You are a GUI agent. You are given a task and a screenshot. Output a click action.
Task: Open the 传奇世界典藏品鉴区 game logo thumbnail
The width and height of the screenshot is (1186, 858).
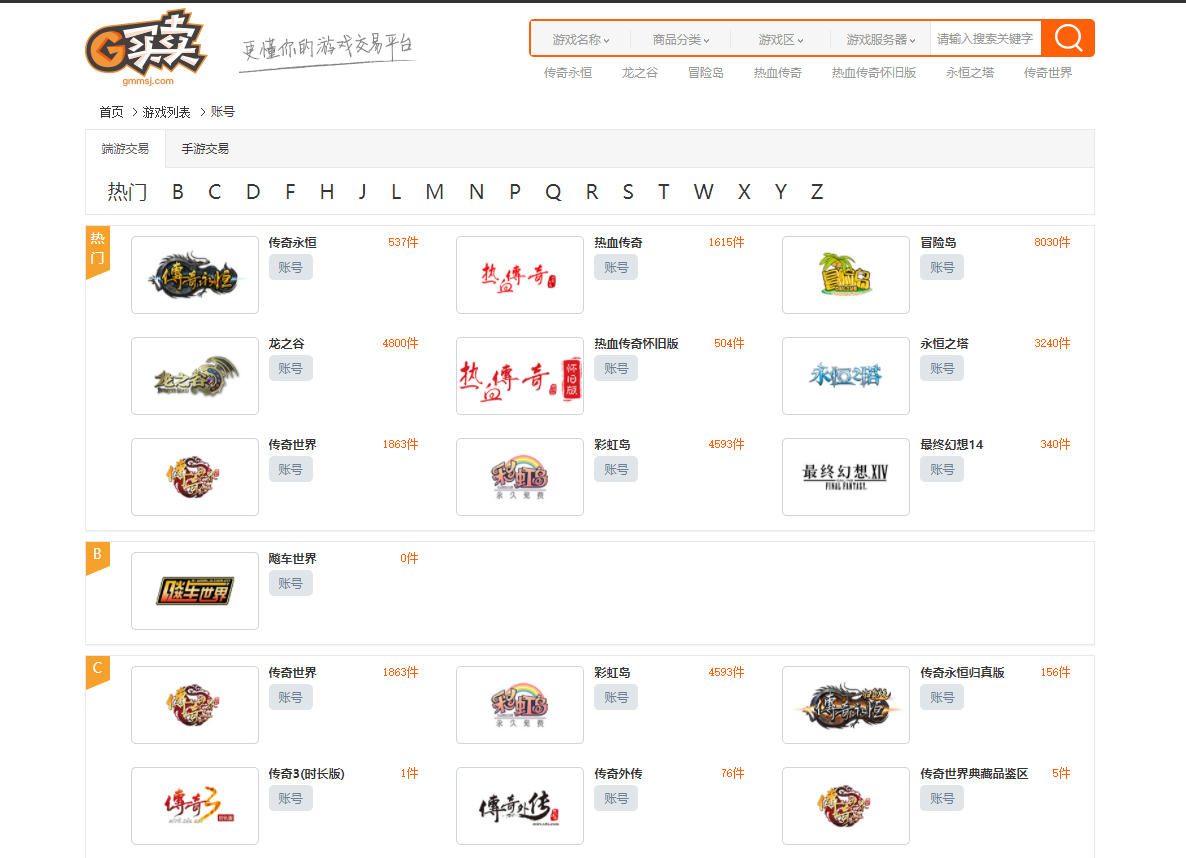846,806
